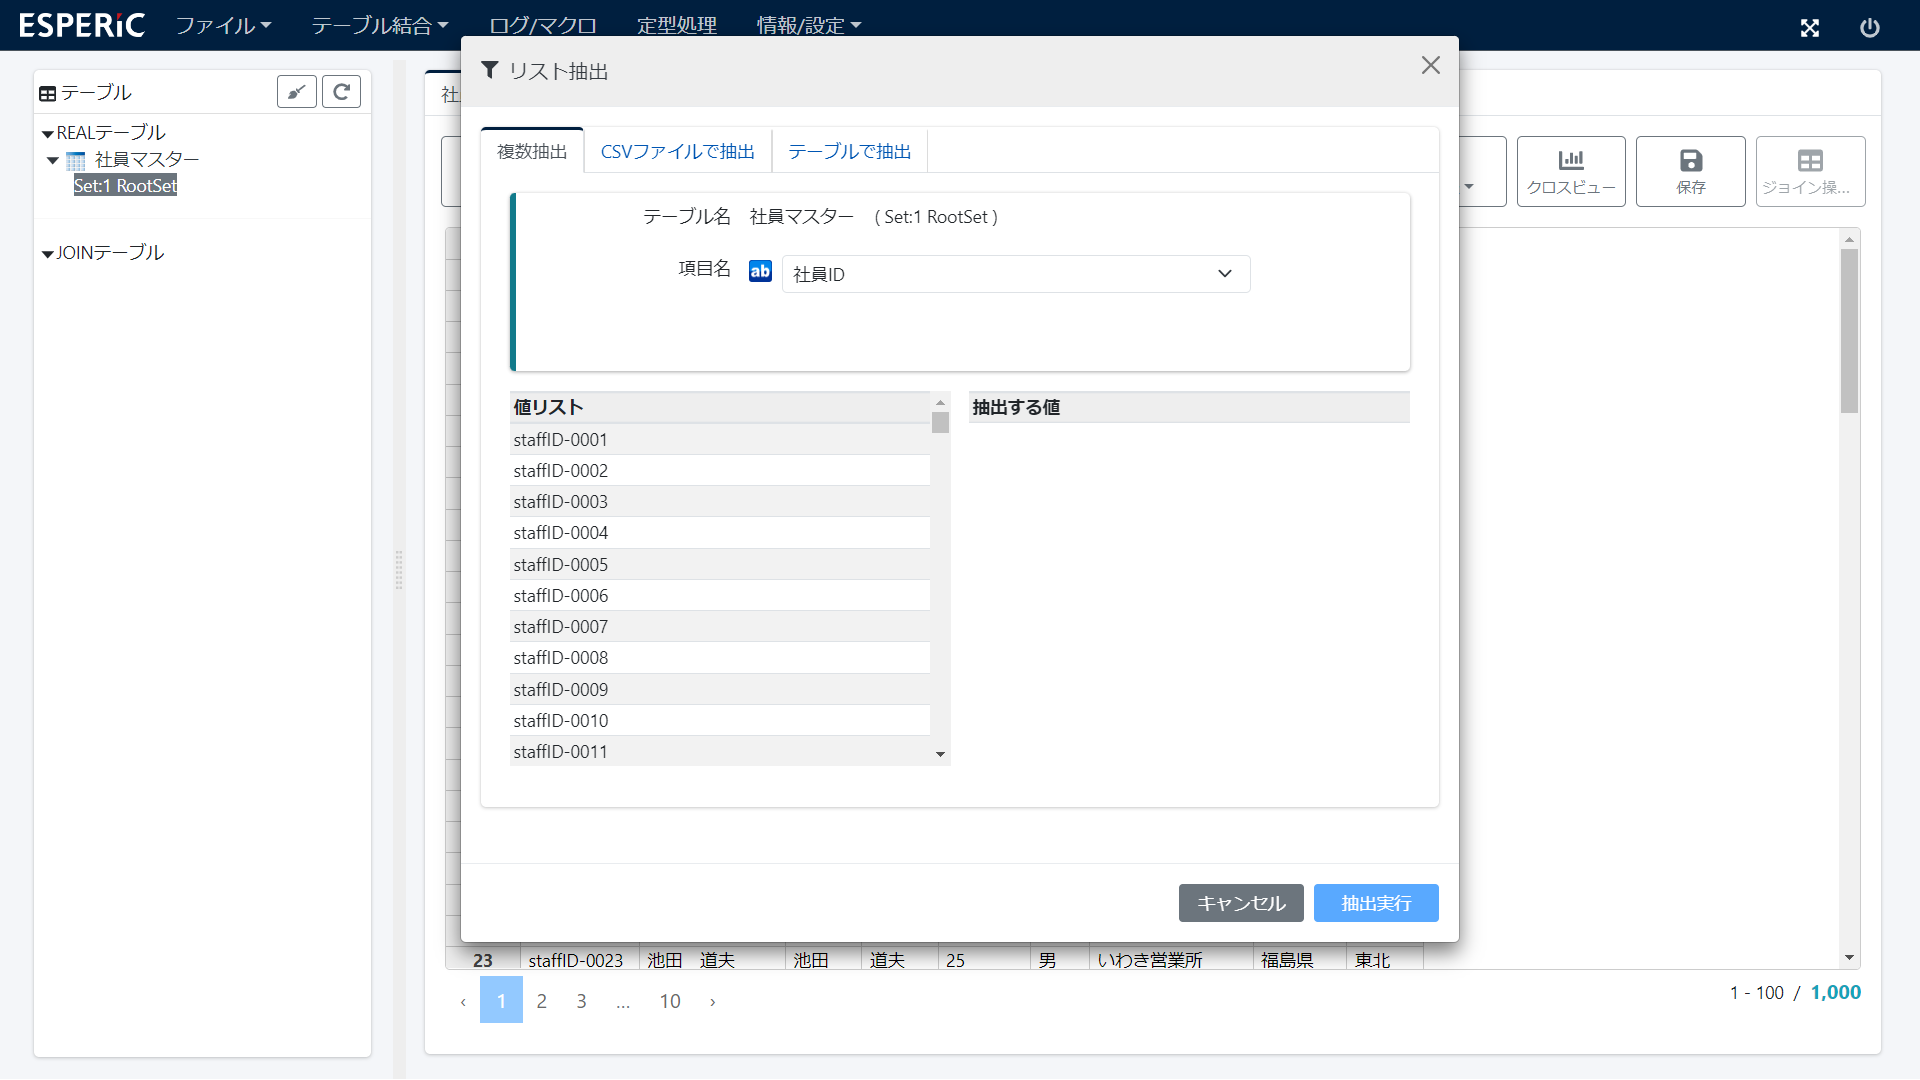The image size is (1920, 1080).
Task: Click the broom clear icon in table panel
Action: [x=296, y=92]
